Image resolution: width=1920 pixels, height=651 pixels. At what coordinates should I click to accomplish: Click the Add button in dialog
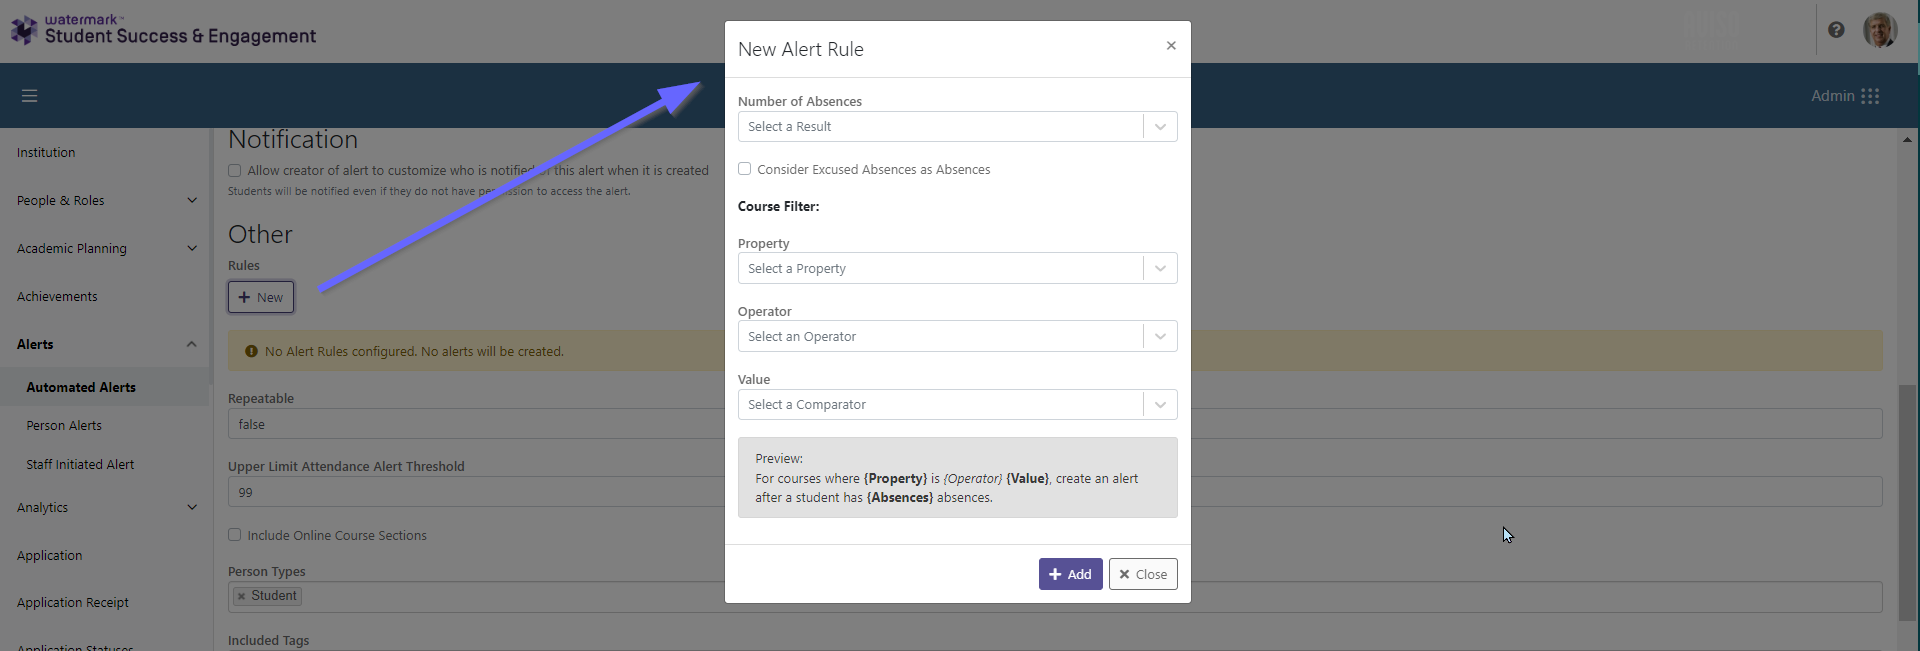point(1070,574)
